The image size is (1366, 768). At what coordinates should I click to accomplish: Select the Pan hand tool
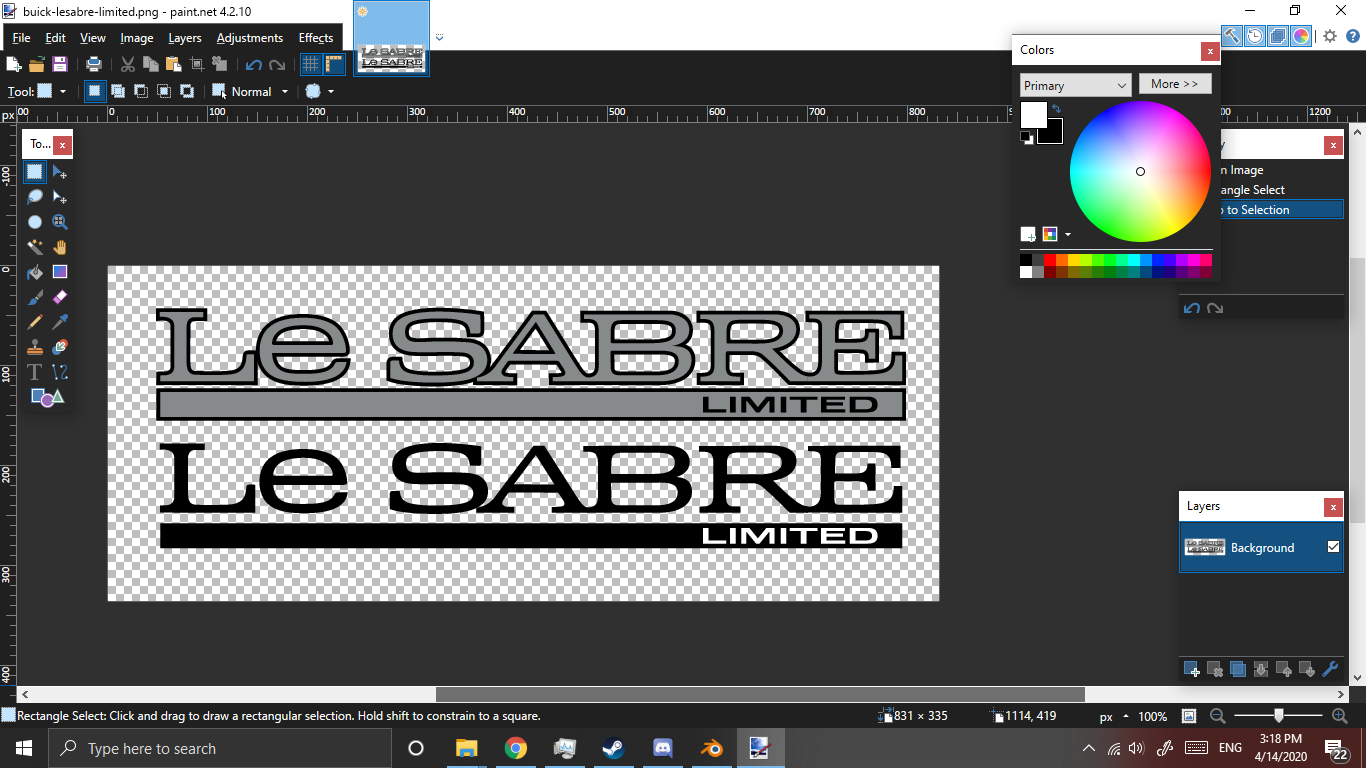point(60,247)
